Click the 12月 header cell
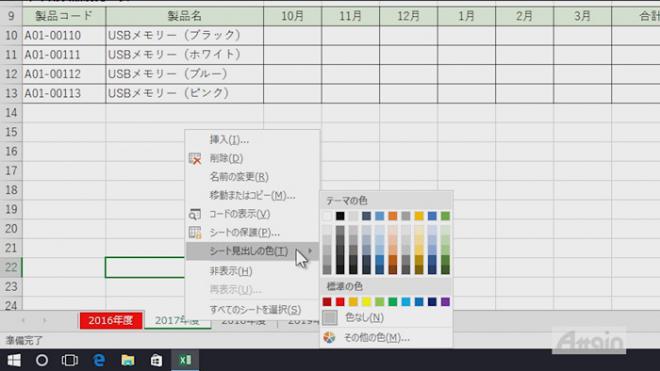This screenshot has height=371, width=660. point(409,16)
